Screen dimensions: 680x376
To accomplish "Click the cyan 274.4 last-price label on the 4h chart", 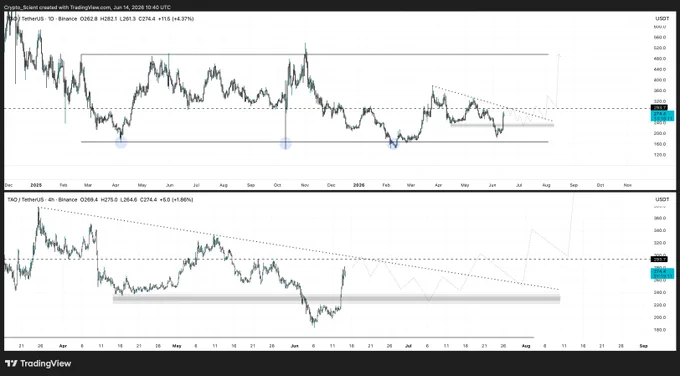I will click(x=662, y=274).
